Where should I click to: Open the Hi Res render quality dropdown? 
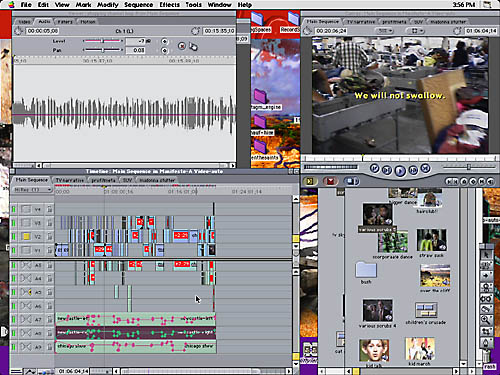(x=32, y=190)
